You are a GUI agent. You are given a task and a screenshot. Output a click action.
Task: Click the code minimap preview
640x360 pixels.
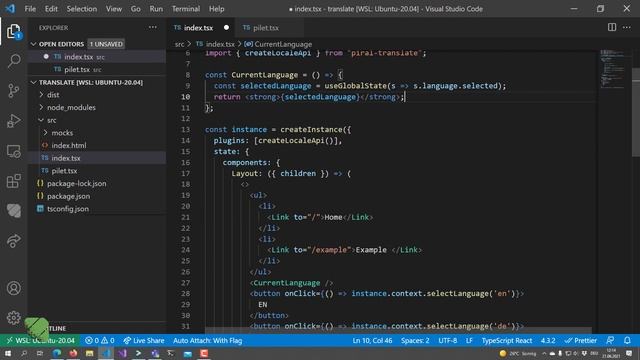613,69
